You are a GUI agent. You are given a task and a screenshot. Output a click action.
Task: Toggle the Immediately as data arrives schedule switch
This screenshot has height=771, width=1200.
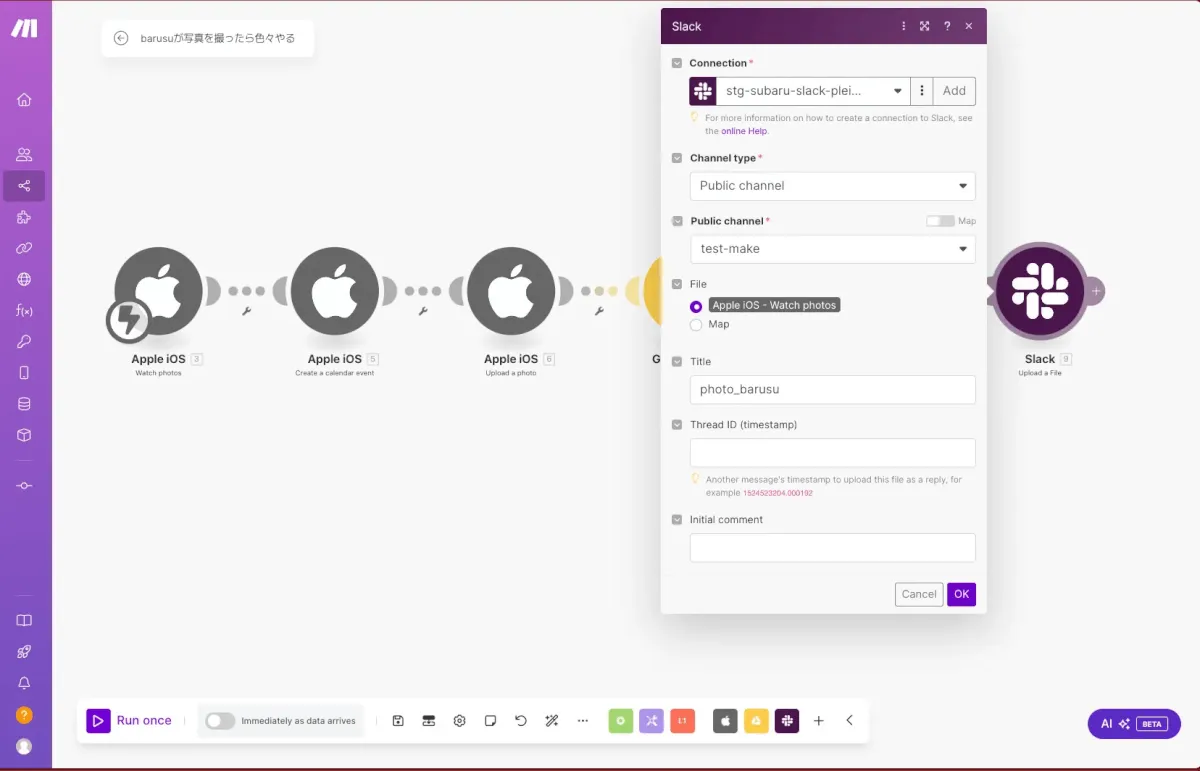tap(220, 721)
